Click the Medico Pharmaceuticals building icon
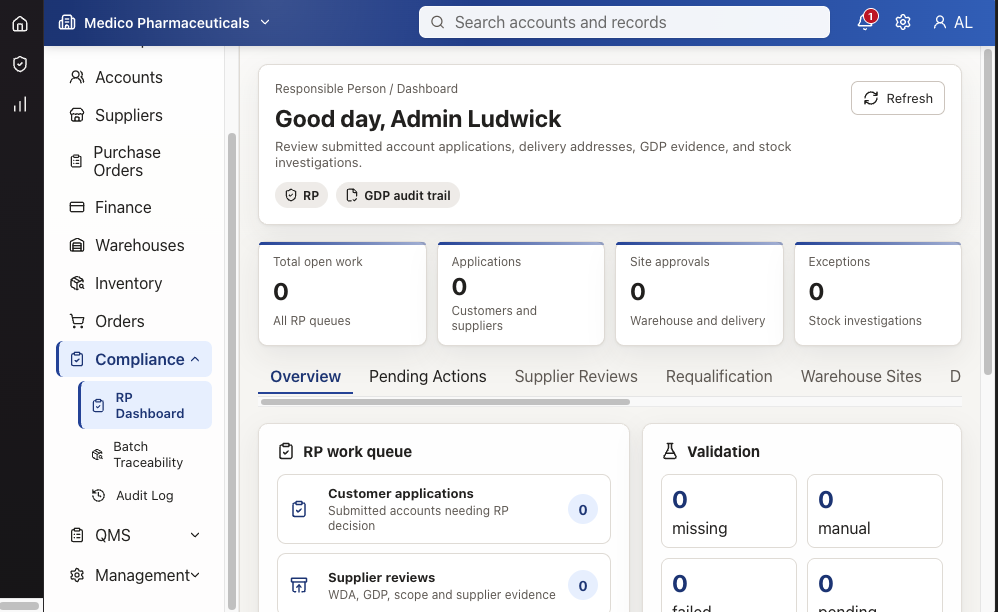 coord(67,22)
